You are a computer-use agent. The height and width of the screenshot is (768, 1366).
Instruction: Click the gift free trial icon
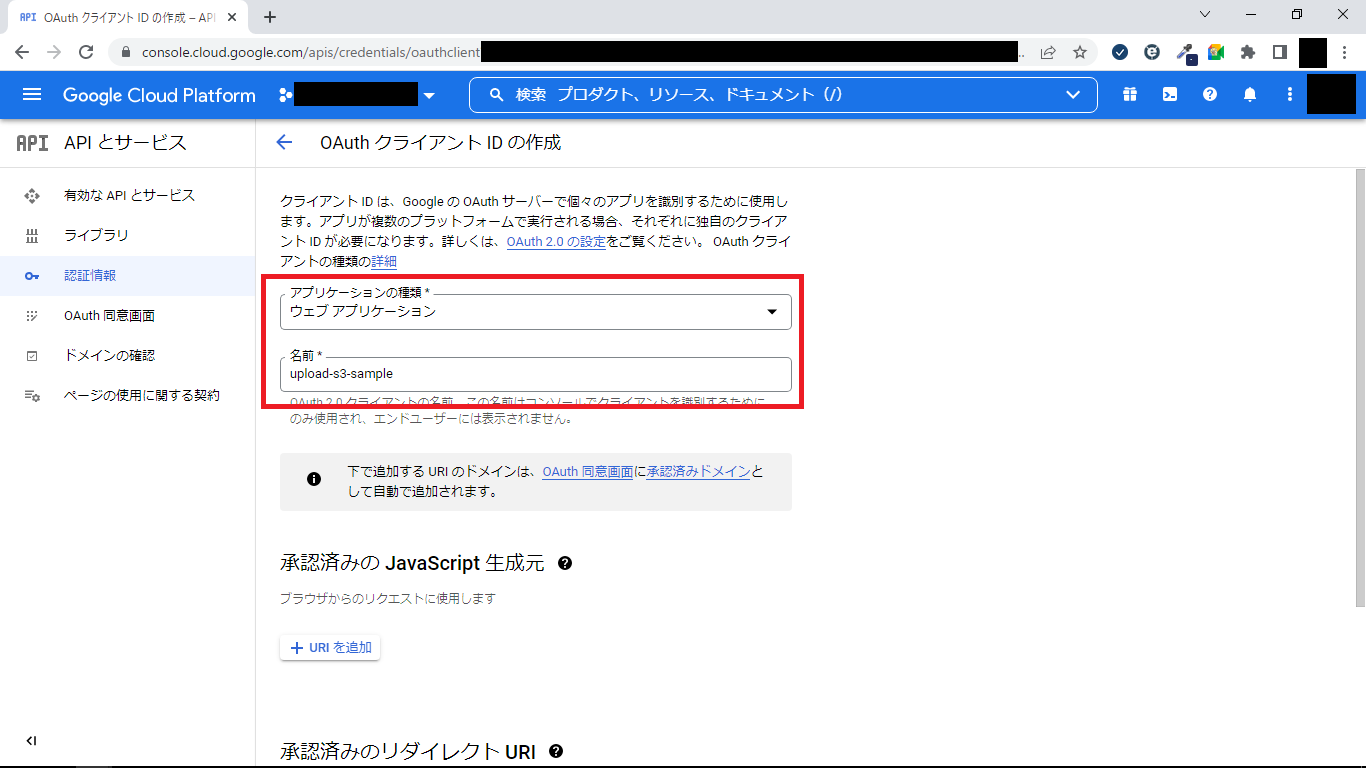click(x=1129, y=95)
